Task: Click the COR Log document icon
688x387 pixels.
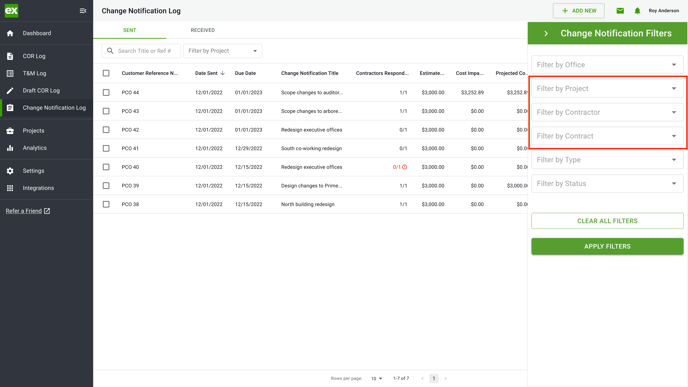Action: pyautogui.click(x=10, y=56)
